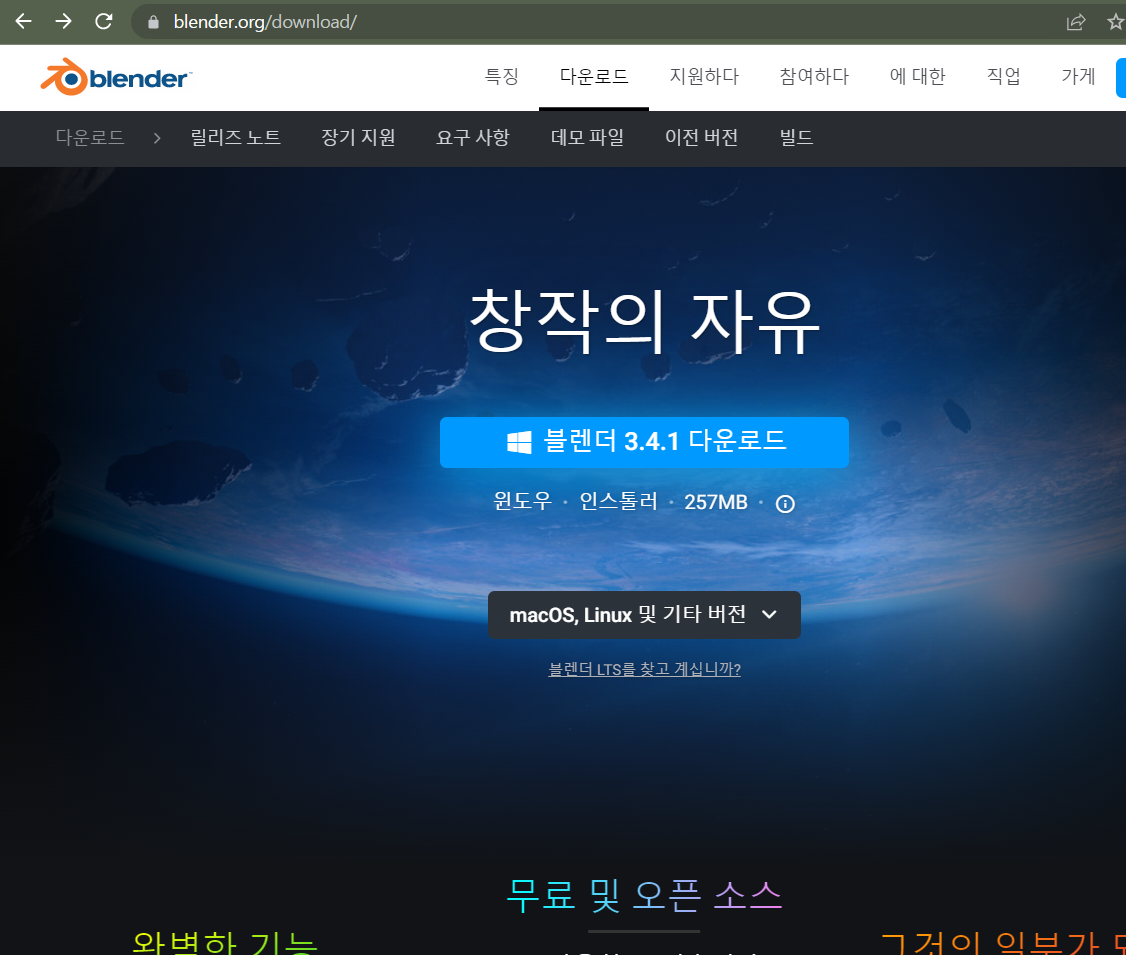Open the 특징 menu item
The image size is (1126, 955).
coord(502,76)
